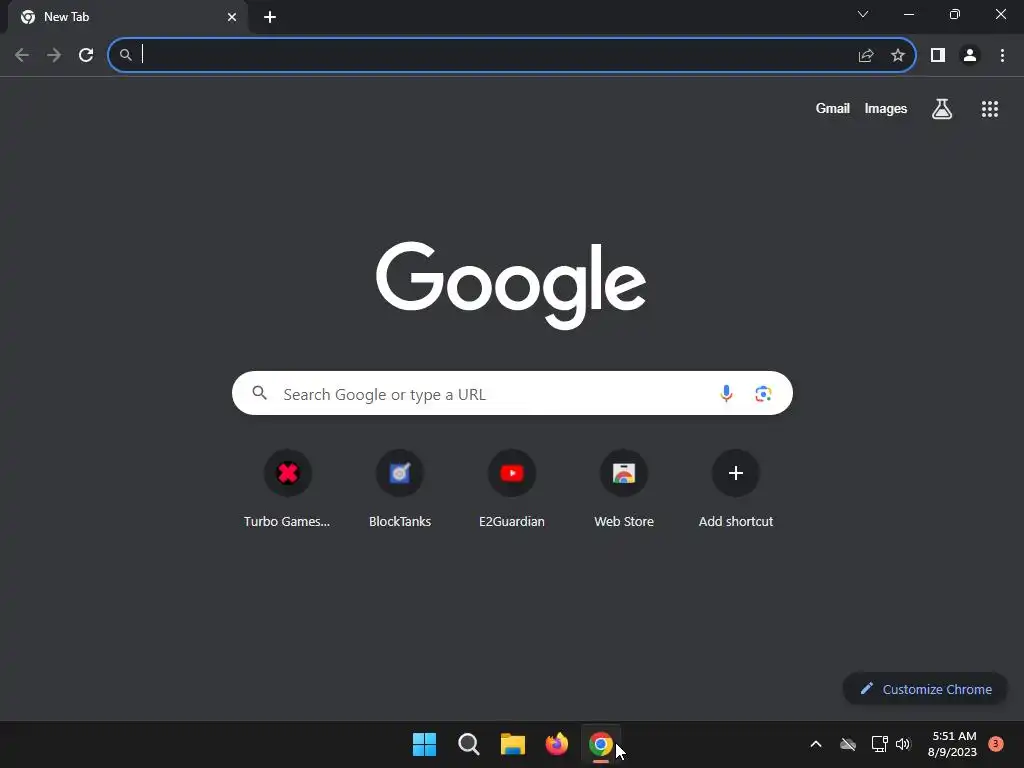Launch Firefox from the taskbar

(x=556, y=744)
